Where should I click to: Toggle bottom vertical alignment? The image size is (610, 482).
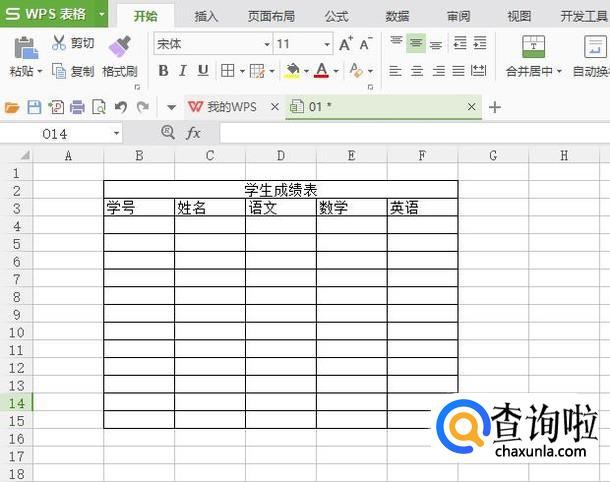436,44
